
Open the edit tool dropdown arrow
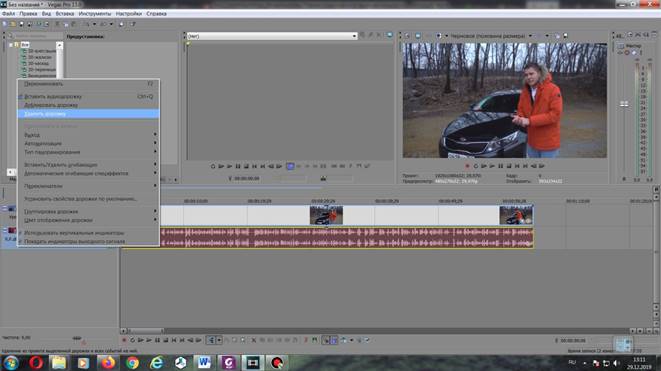coord(219,340)
